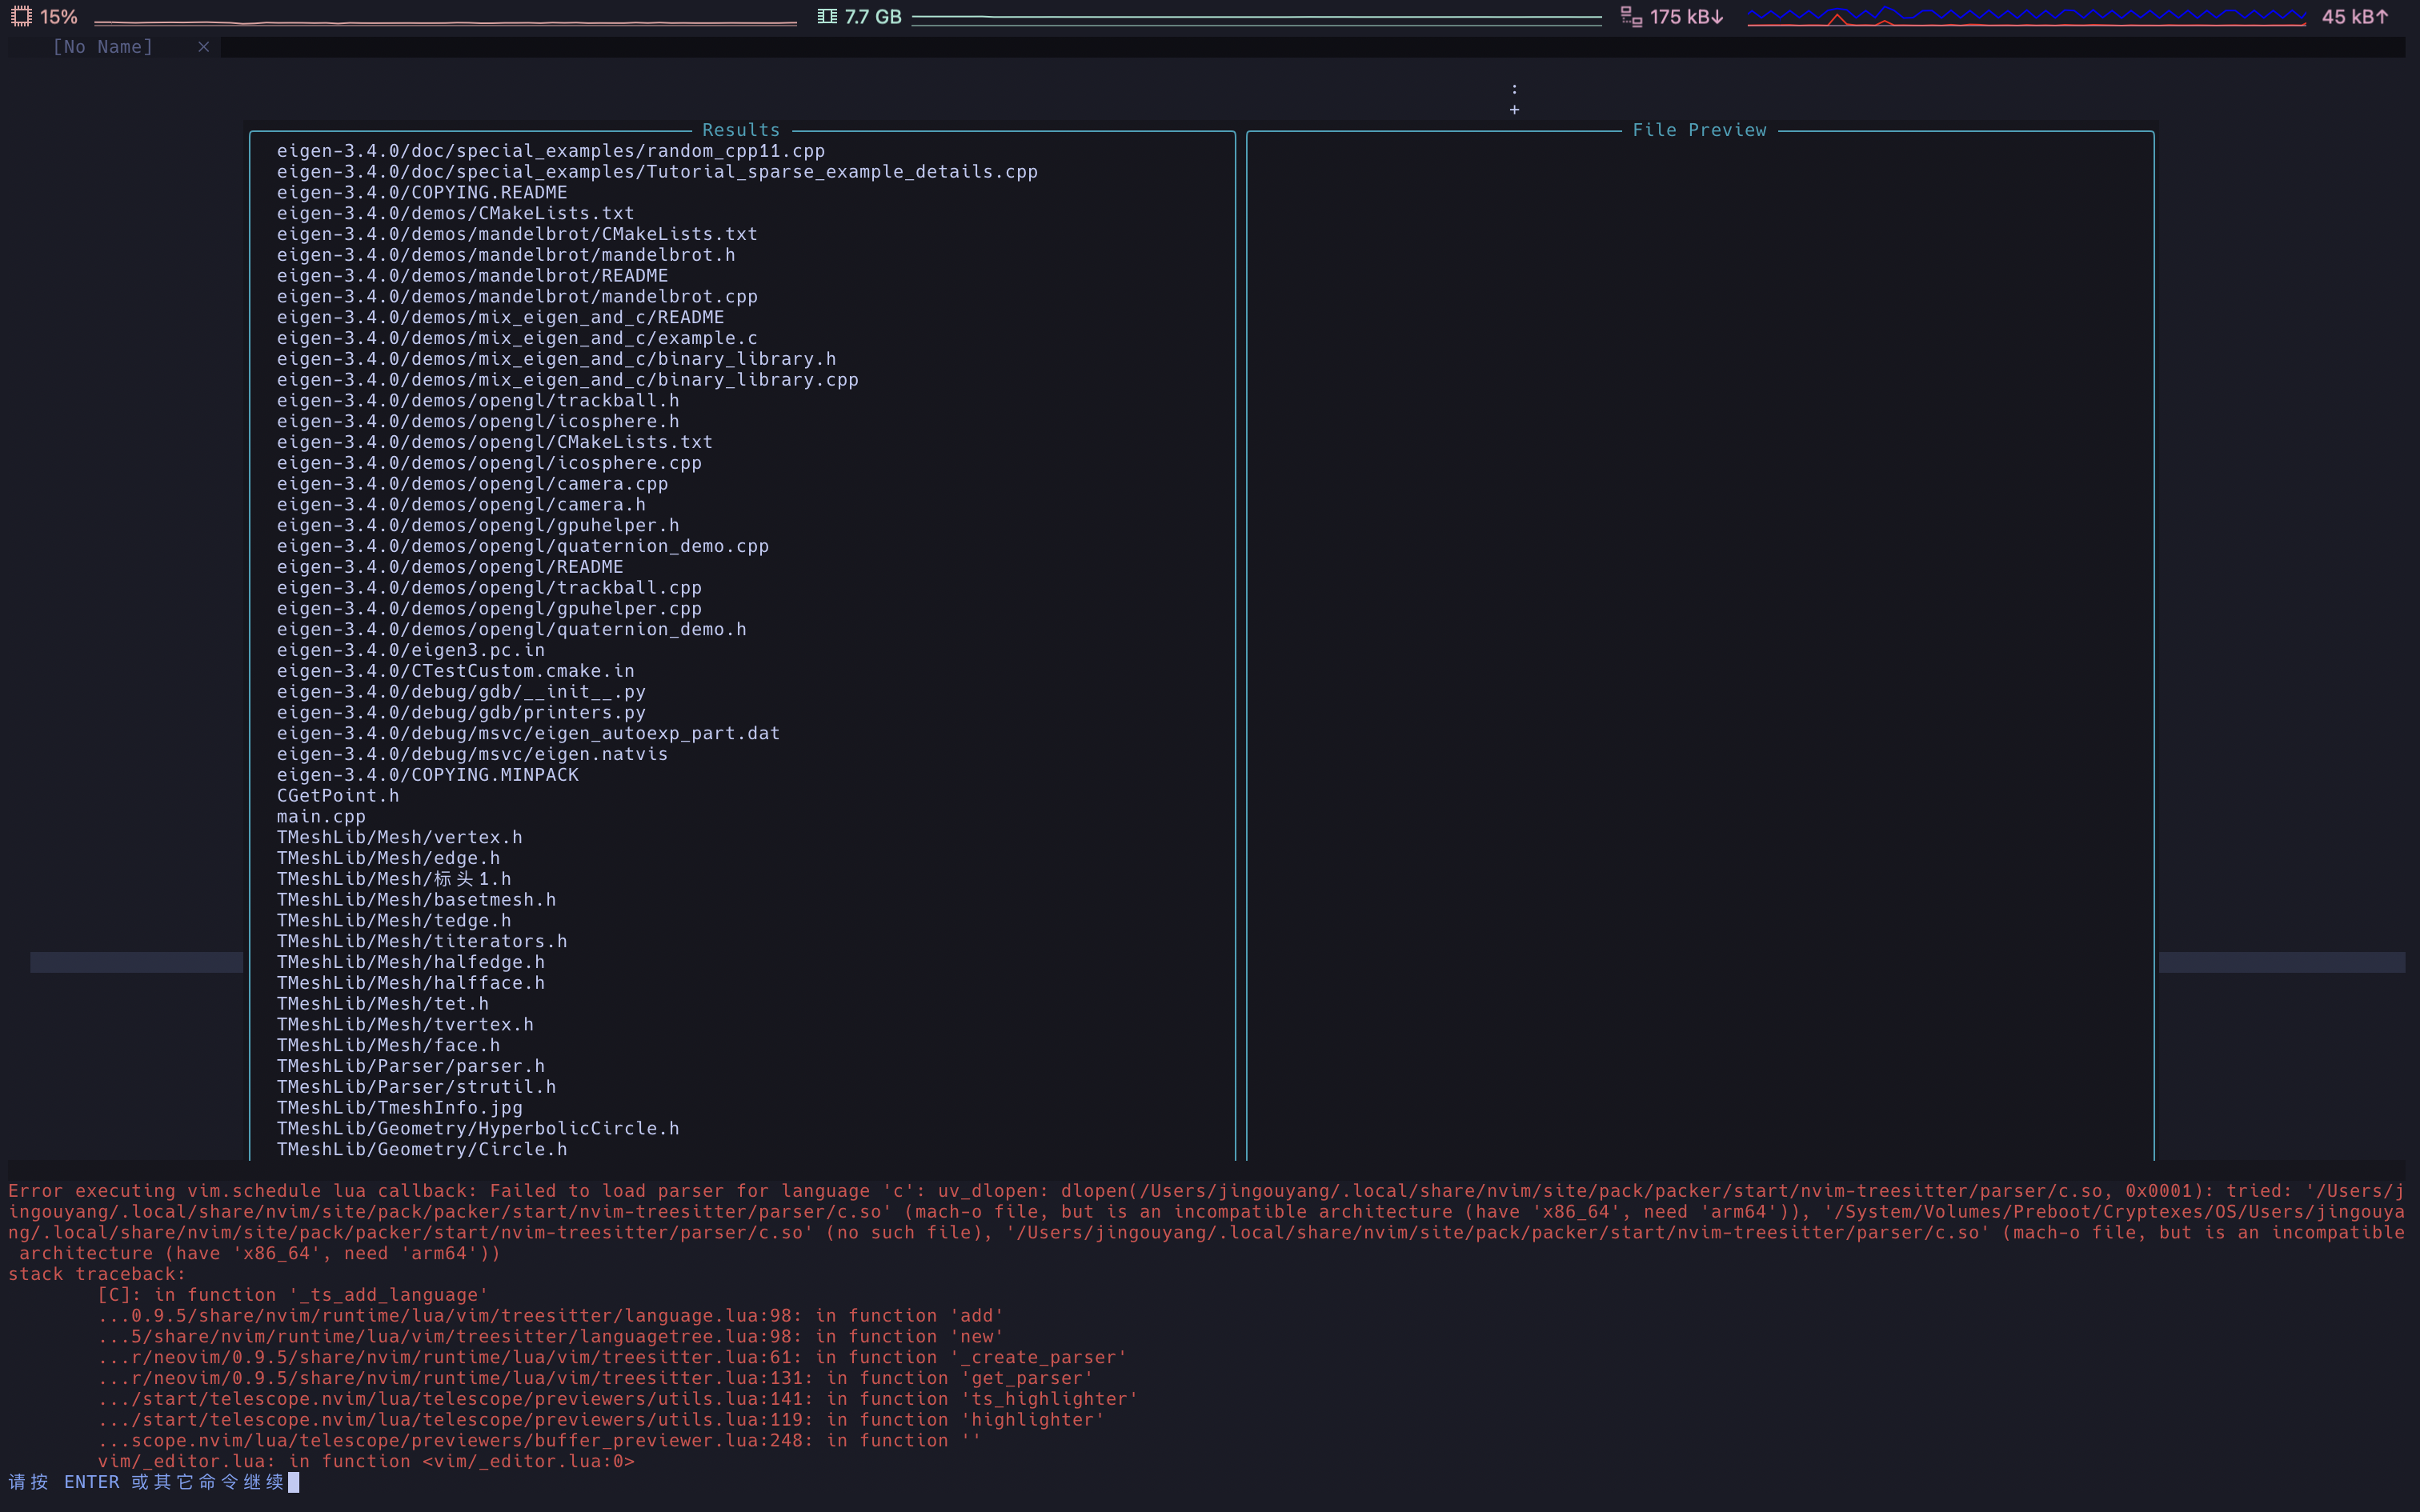Click the 请按 ENTER continue prompt
The width and height of the screenshot is (2420, 1512).
[x=146, y=1482]
